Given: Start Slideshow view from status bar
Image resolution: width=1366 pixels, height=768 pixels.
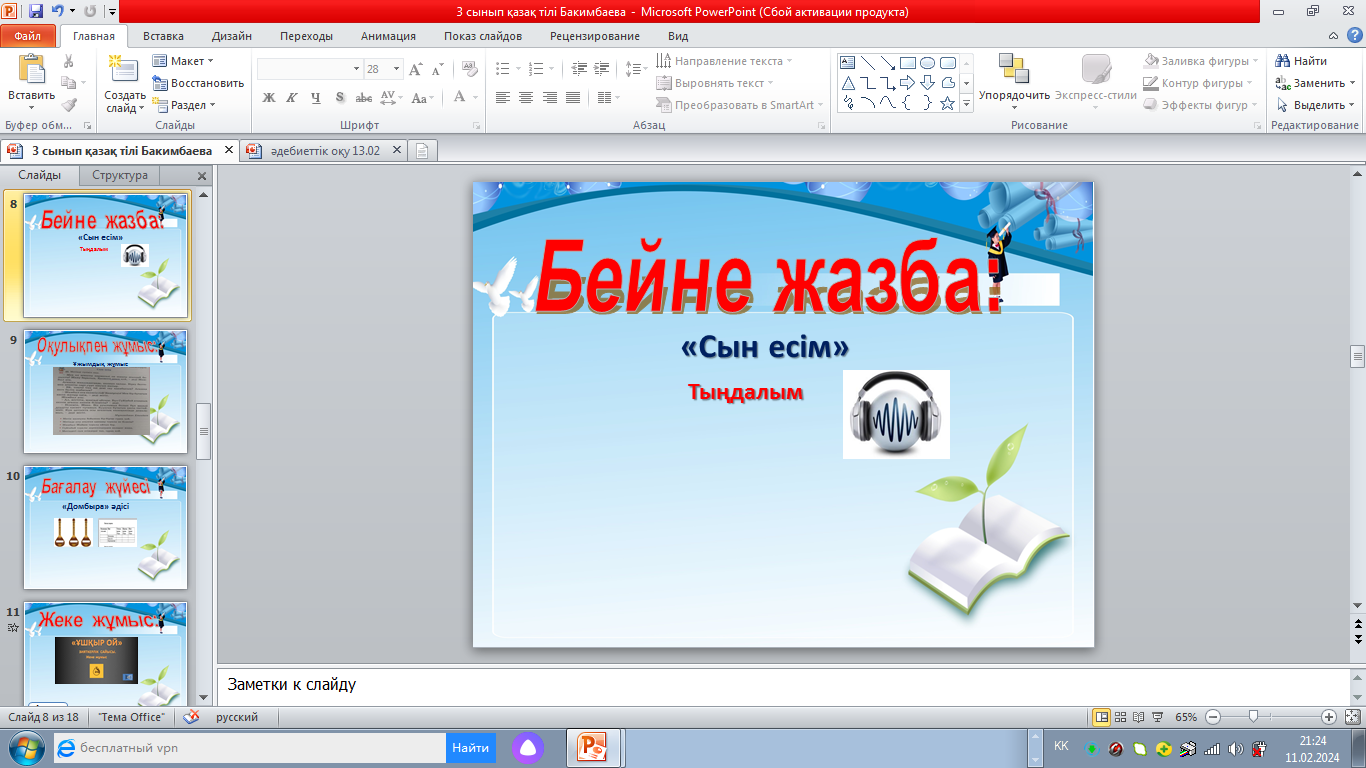Looking at the screenshot, I should pyautogui.click(x=1157, y=717).
